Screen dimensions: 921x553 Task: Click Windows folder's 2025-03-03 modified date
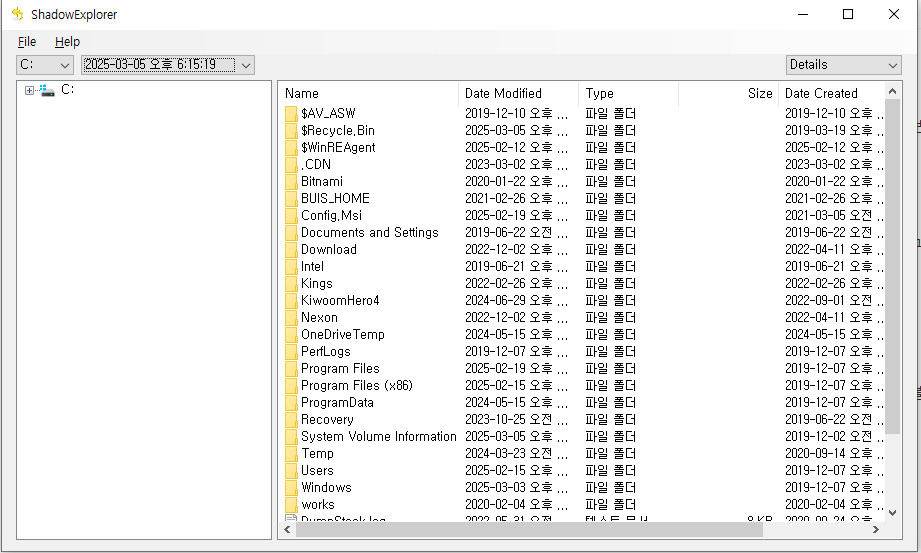click(x=516, y=488)
